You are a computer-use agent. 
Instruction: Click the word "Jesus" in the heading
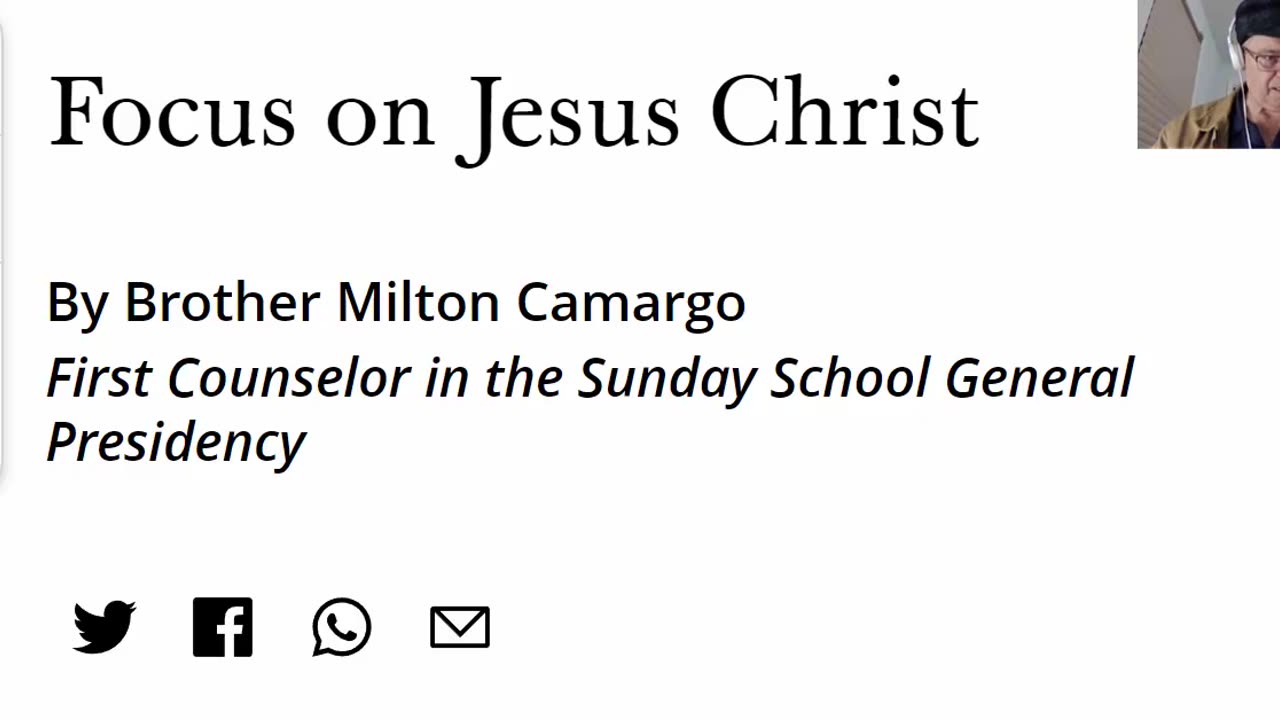click(x=568, y=118)
